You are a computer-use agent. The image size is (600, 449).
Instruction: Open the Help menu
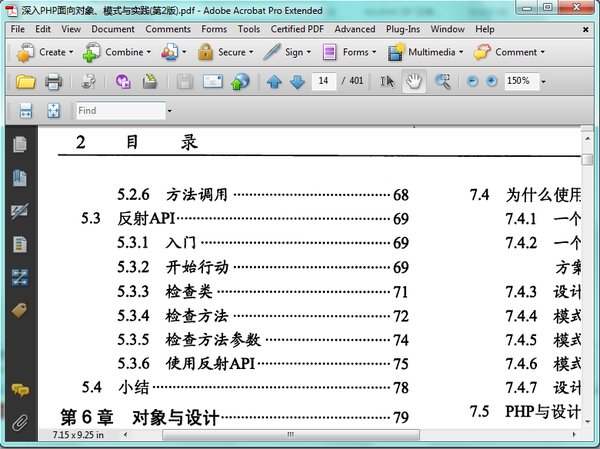click(x=485, y=29)
